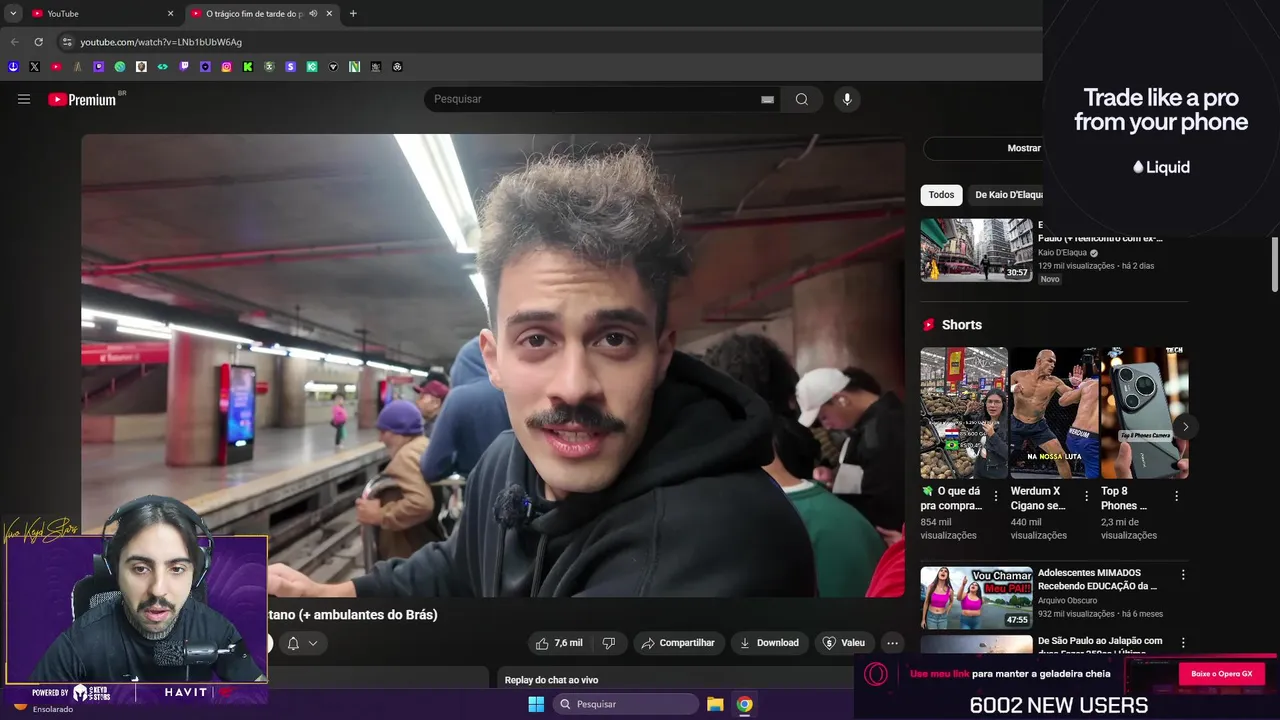Image resolution: width=1280 pixels, height=720 pixels.
Task: Select the De Kaio D'Elaqua chip
Action: pyautogui.click(x=1007, y=195)
